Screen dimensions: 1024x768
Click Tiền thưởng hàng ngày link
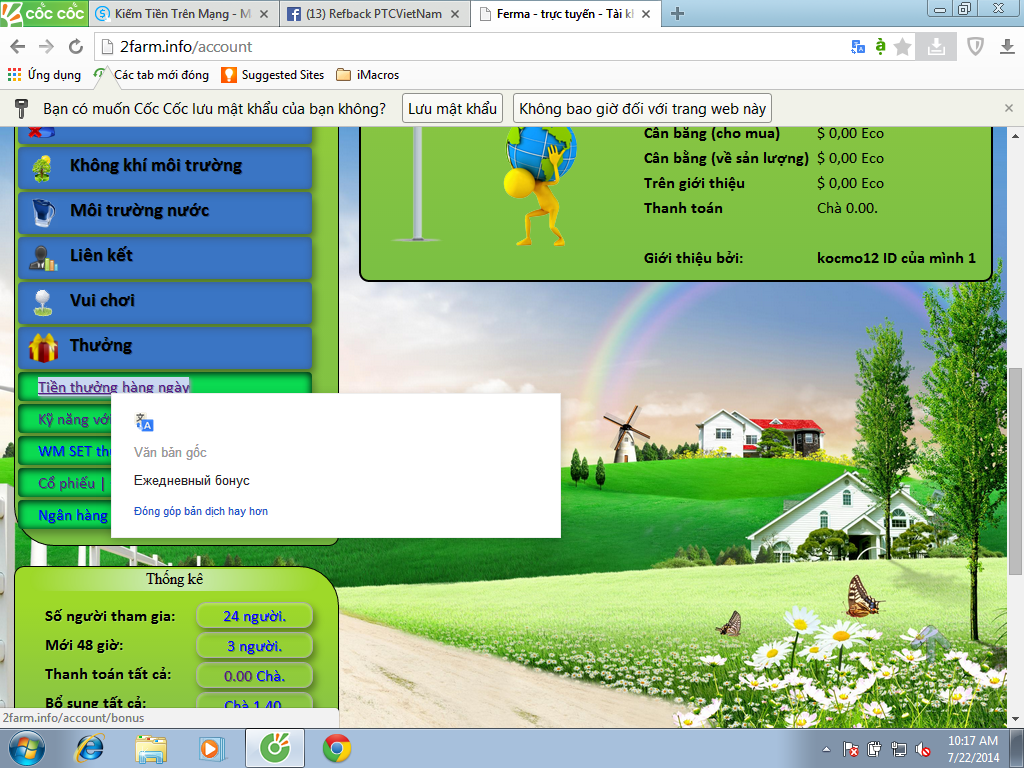pyautogui.click(x=114, y=387)
